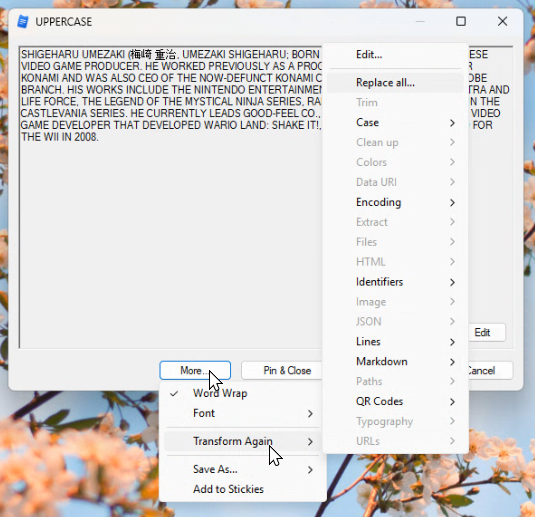The width and height of the screenshot is (535, 517).
Task: Expand the Data URI submenu
Action: [x=395, y=182]
